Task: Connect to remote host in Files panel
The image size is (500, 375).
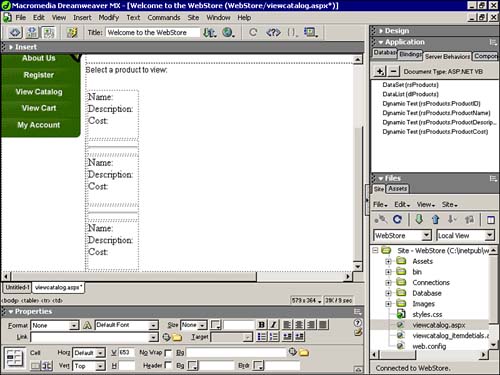Action: point(381,219)
